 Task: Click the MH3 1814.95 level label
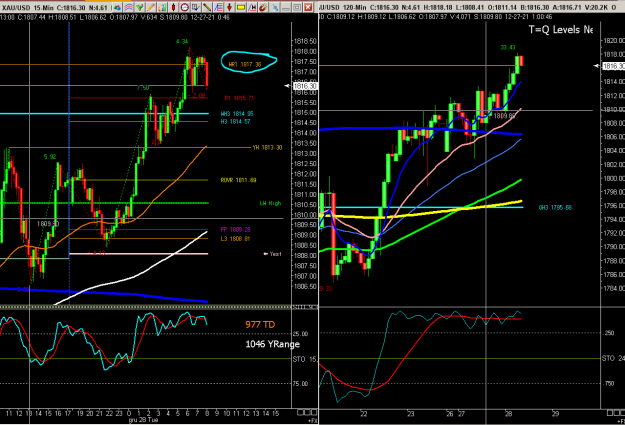[x=237, y=114]
